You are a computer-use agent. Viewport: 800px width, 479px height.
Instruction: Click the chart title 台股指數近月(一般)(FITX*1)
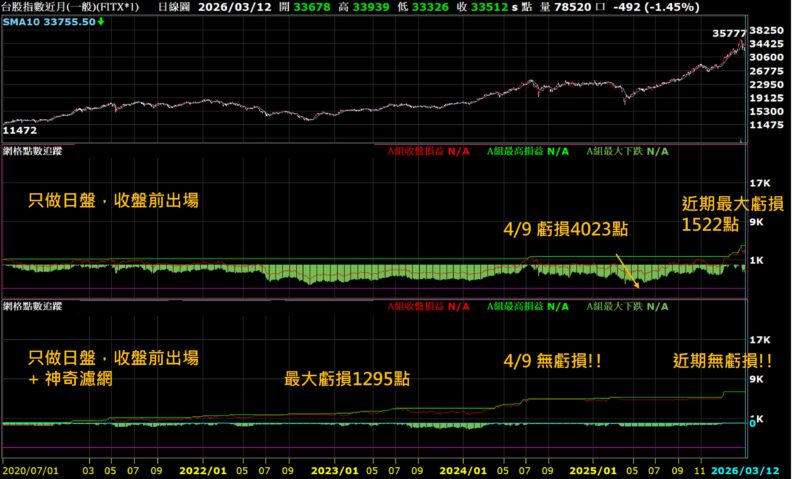tap(69, 7)
